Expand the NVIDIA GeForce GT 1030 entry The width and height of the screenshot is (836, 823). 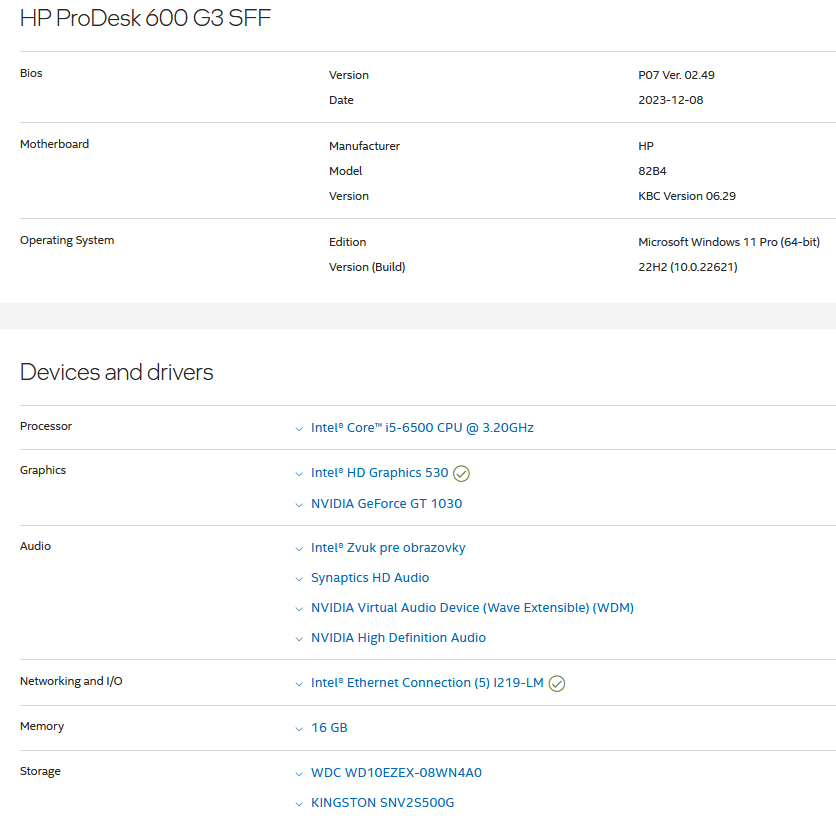pos(299,504)
